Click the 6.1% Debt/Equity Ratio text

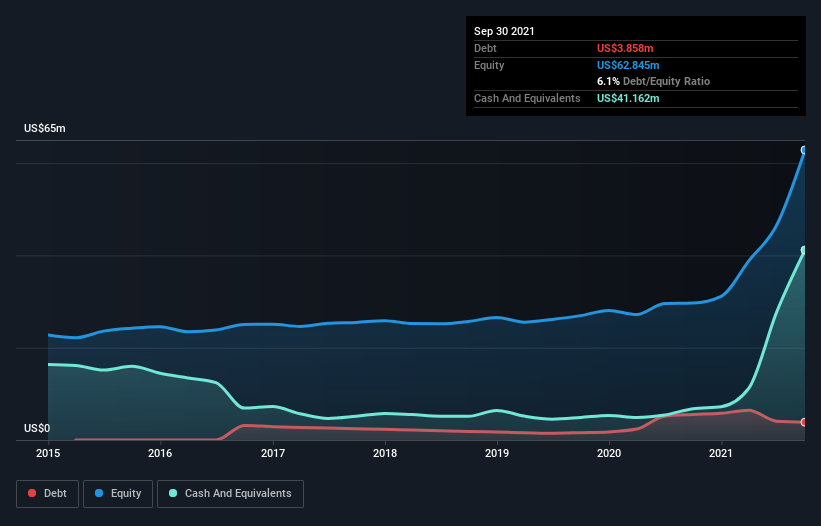click(653, 81)
